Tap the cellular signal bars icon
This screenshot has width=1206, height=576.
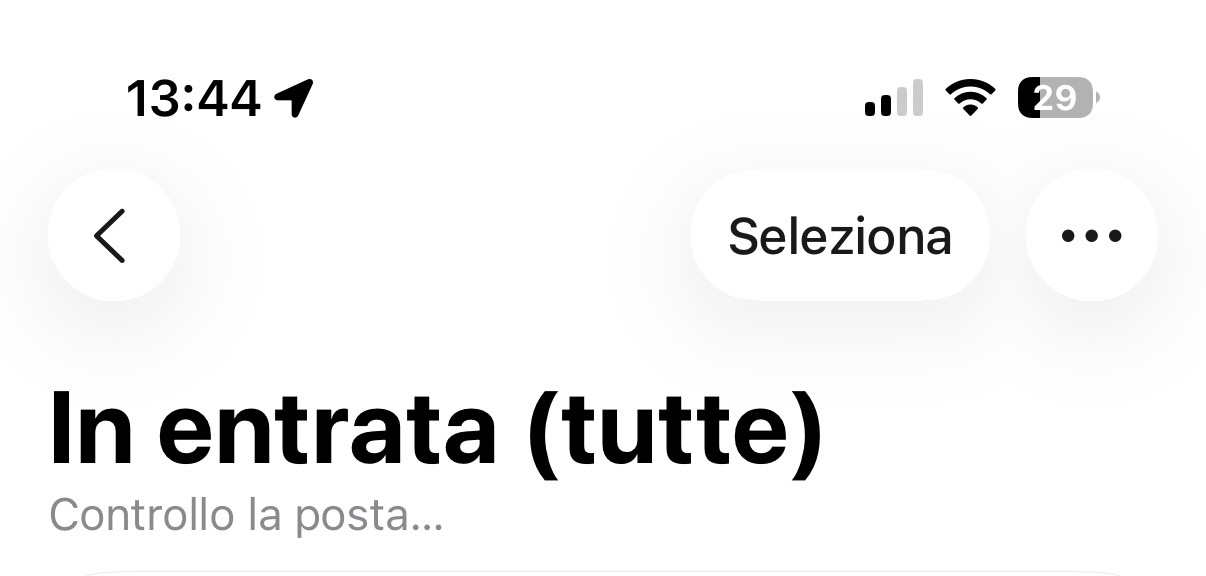(893, 99)
